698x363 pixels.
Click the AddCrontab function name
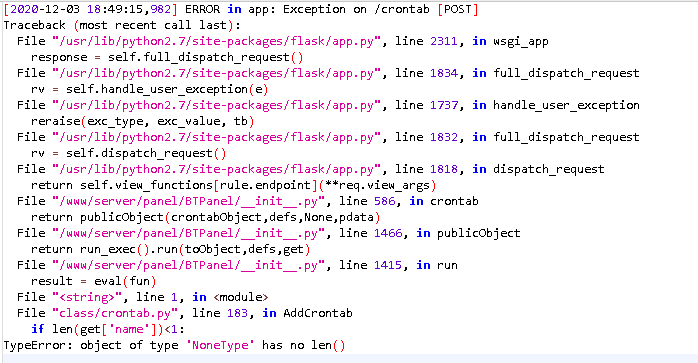point(318,314)
